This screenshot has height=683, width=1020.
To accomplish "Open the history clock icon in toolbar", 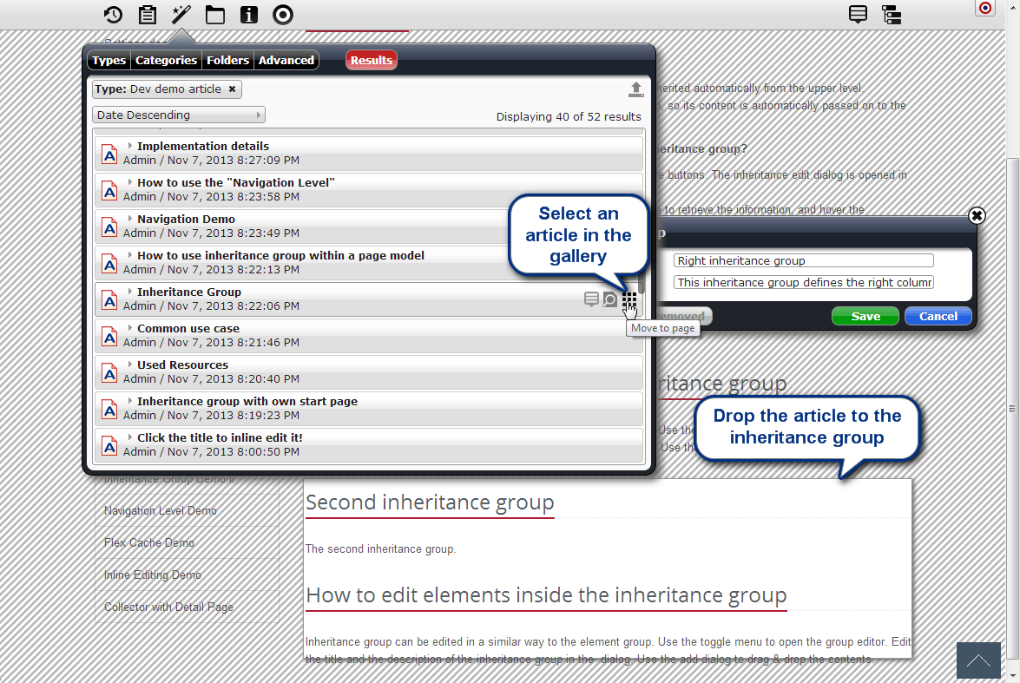I will [113, 14].
